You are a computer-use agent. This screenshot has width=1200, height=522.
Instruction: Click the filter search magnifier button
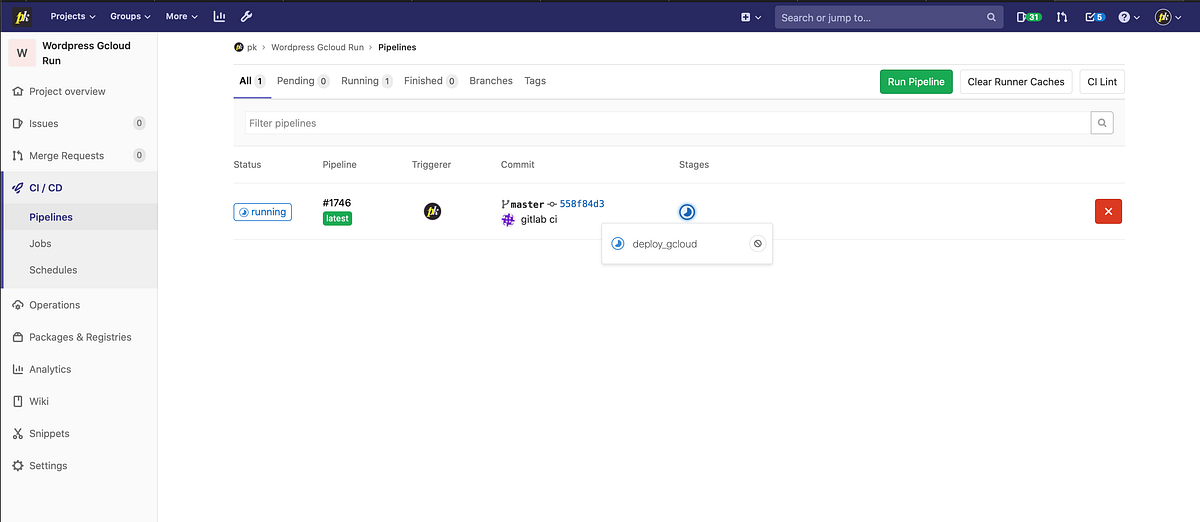1101,123
